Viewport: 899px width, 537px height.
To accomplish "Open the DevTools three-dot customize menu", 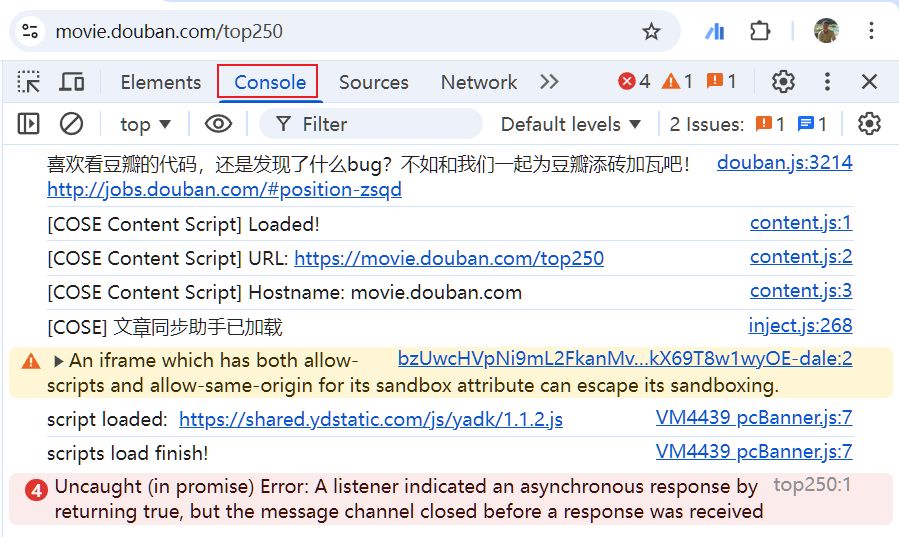I will (x=827, y=82).
